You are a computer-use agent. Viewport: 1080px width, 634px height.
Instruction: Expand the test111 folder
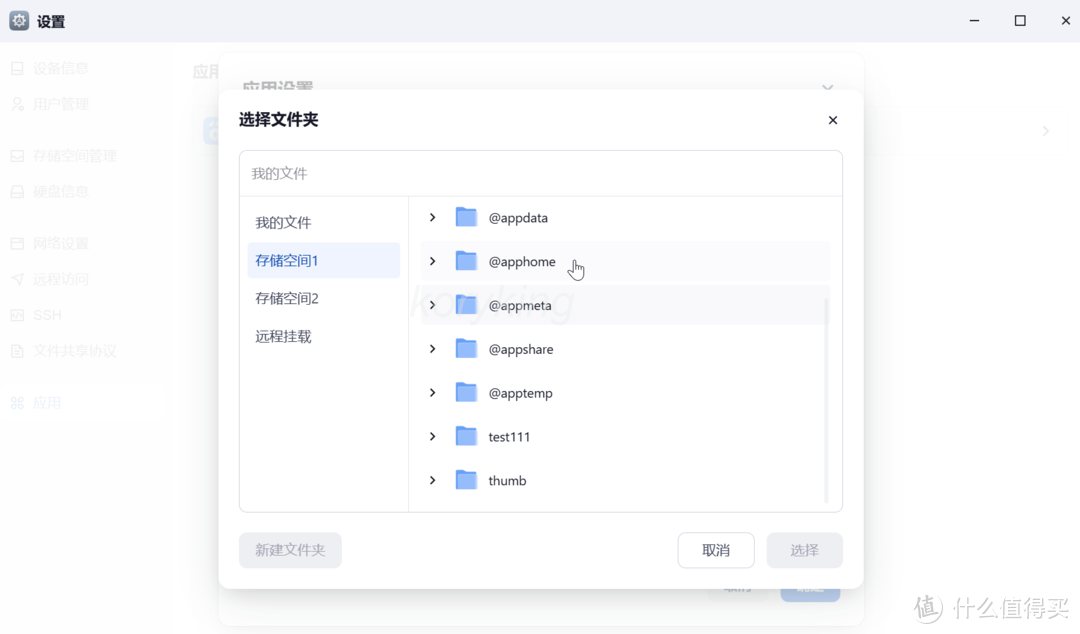tap(432, 436)
